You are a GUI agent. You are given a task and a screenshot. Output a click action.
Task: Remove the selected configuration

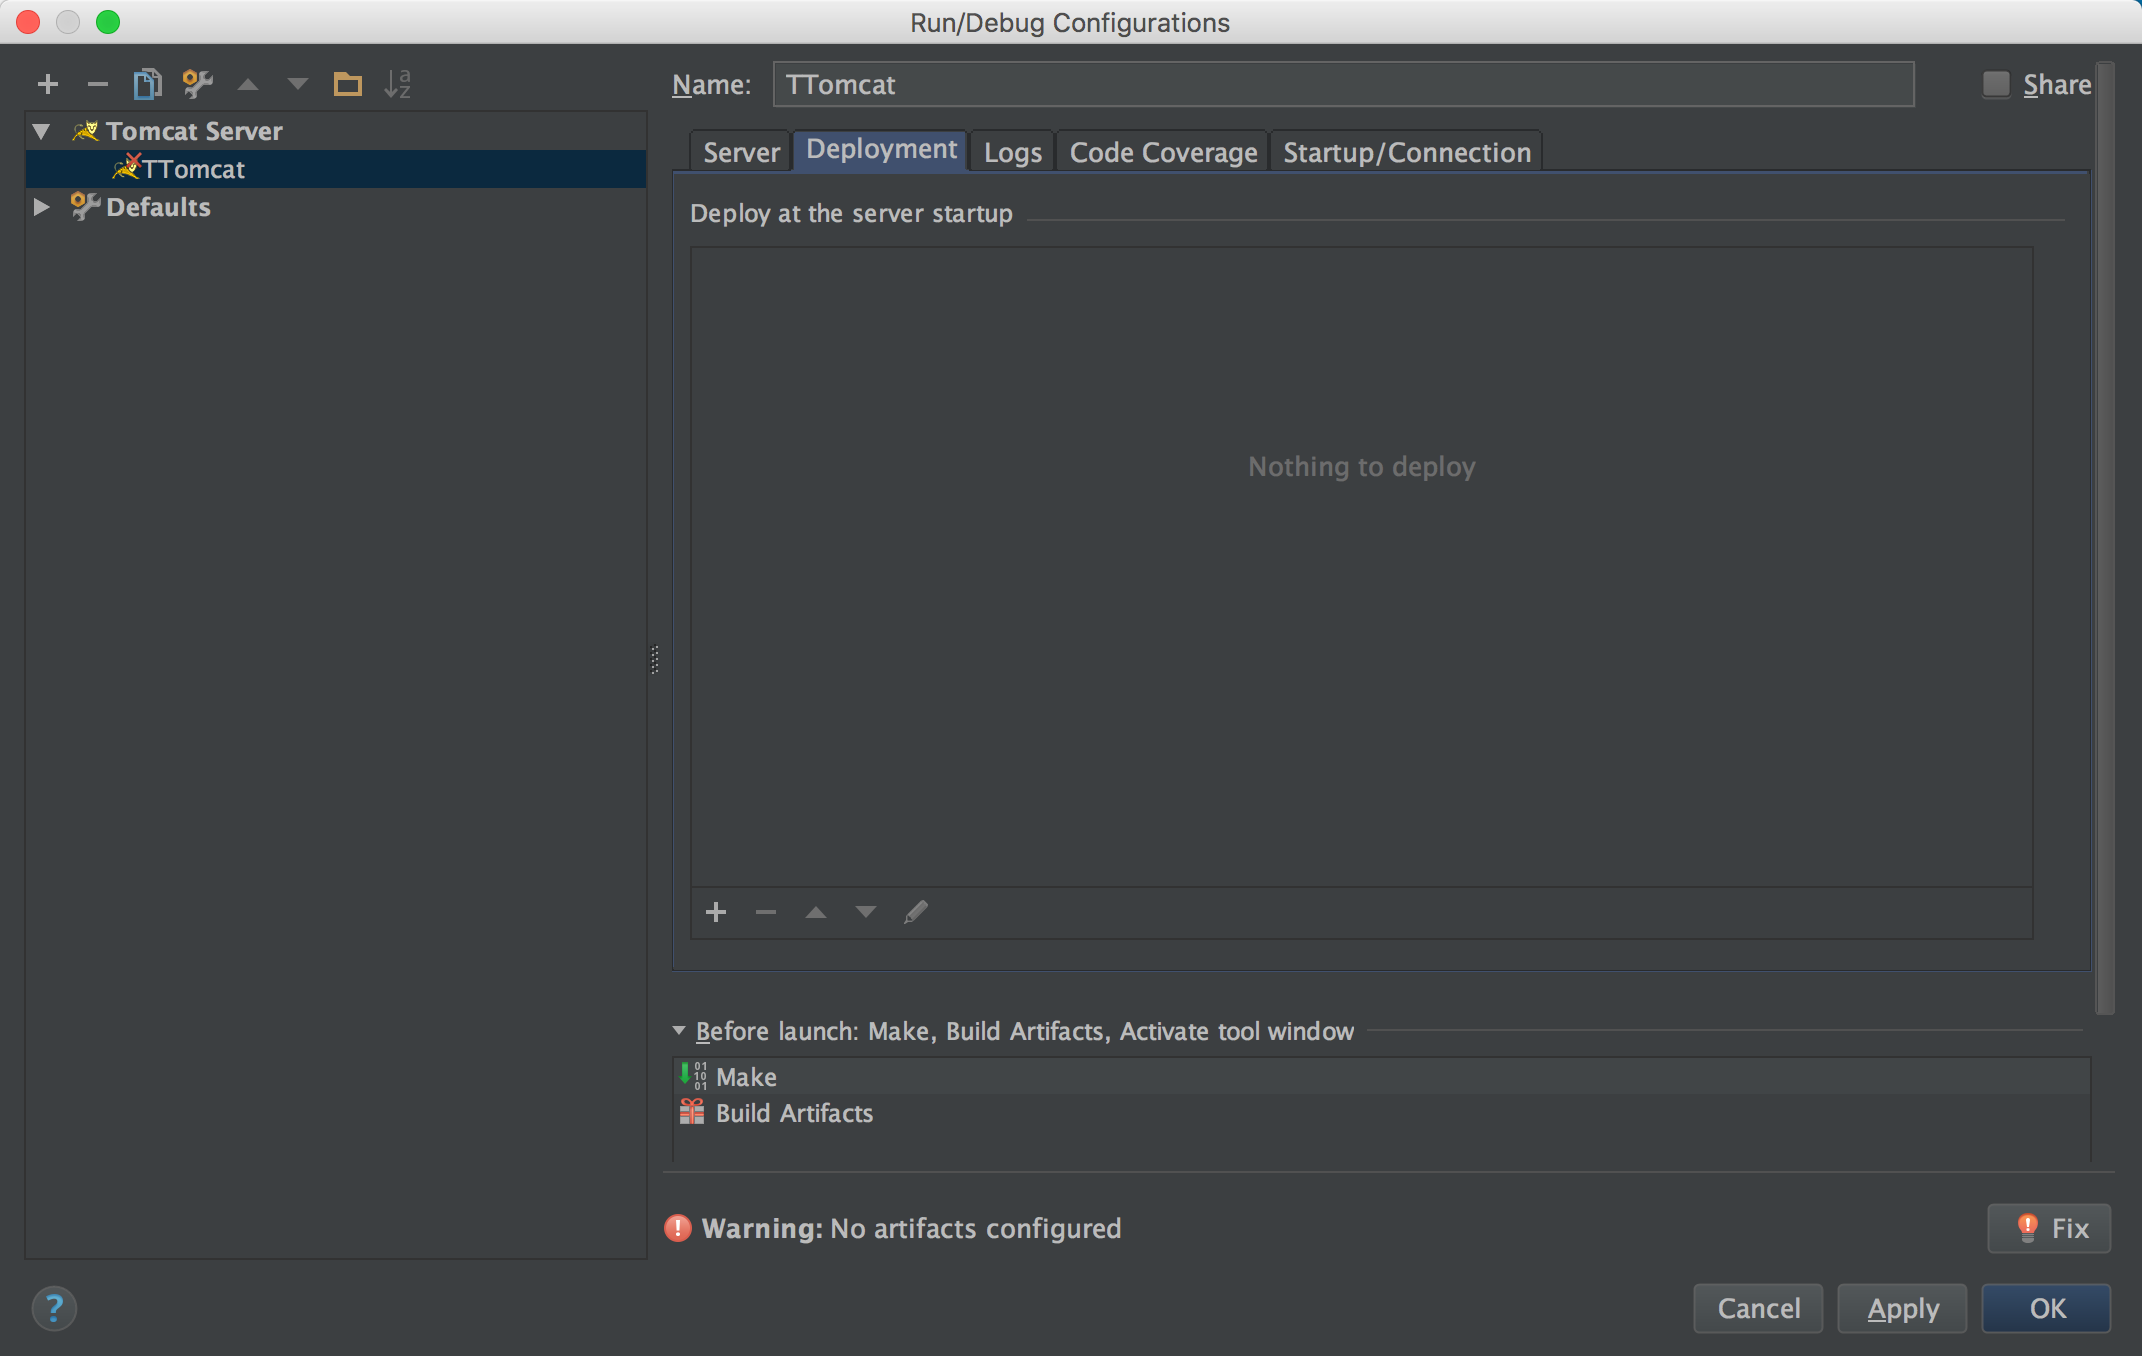(x=97, y=84)
